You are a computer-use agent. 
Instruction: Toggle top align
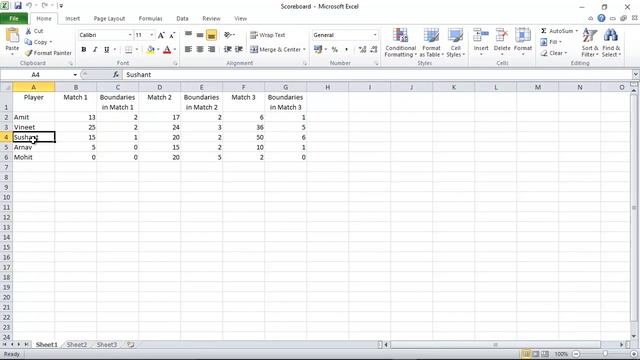click(189, 35)
